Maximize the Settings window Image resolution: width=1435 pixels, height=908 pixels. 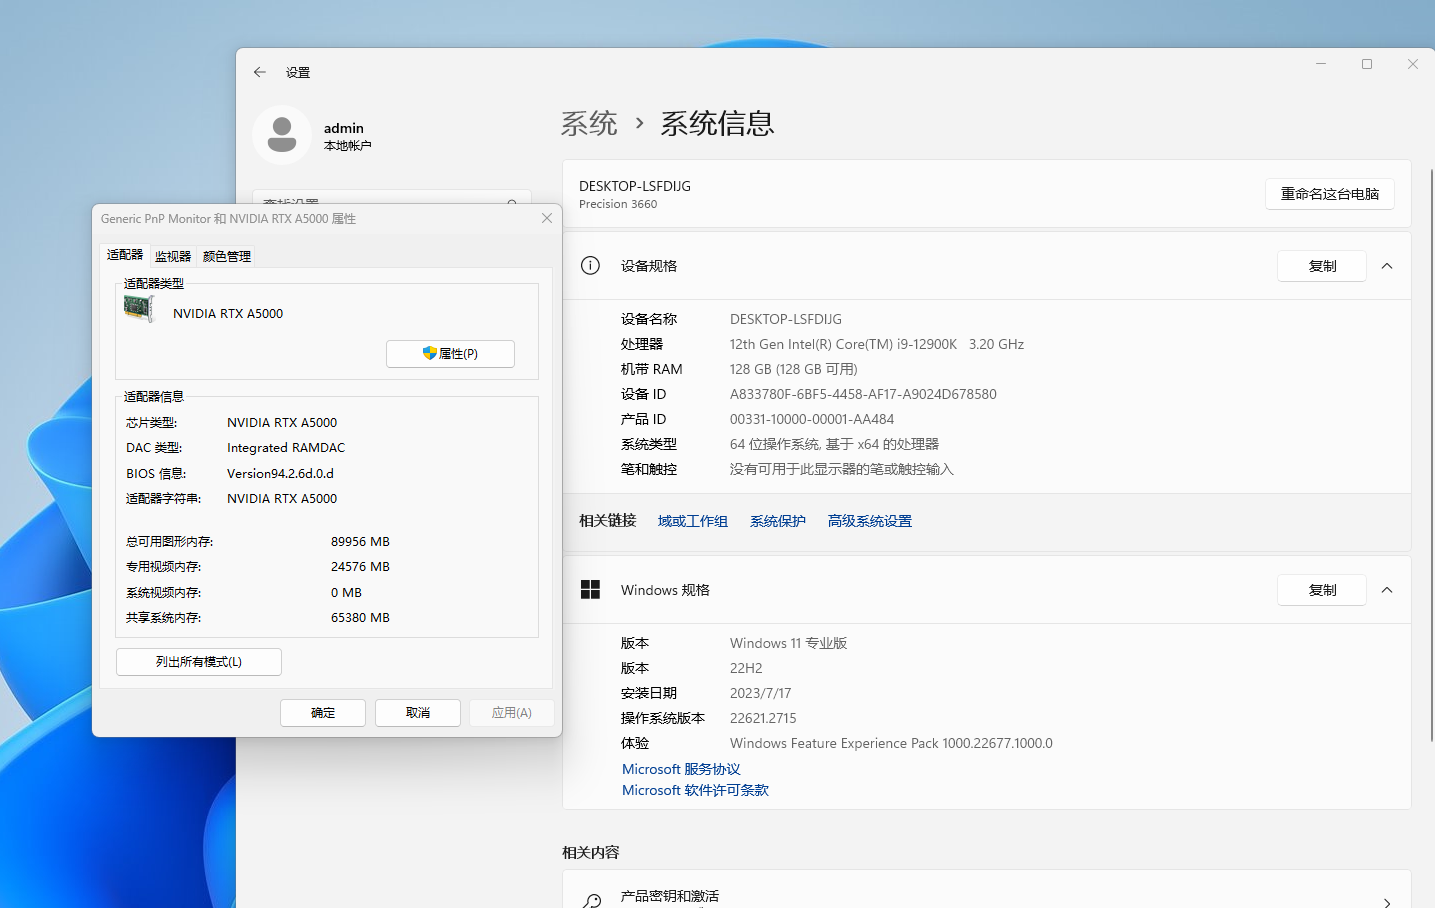(x=1367, y=64)
